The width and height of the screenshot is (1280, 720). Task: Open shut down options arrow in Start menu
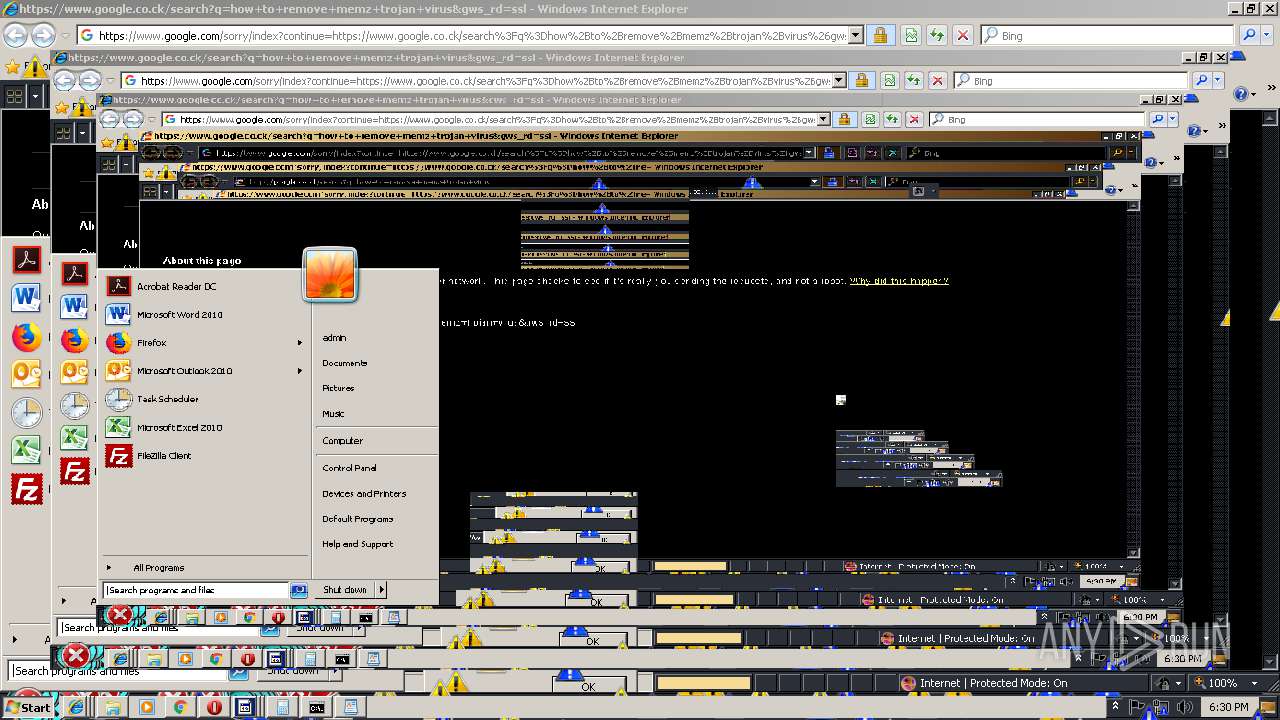pyautogui.click(x=381, y=590)
